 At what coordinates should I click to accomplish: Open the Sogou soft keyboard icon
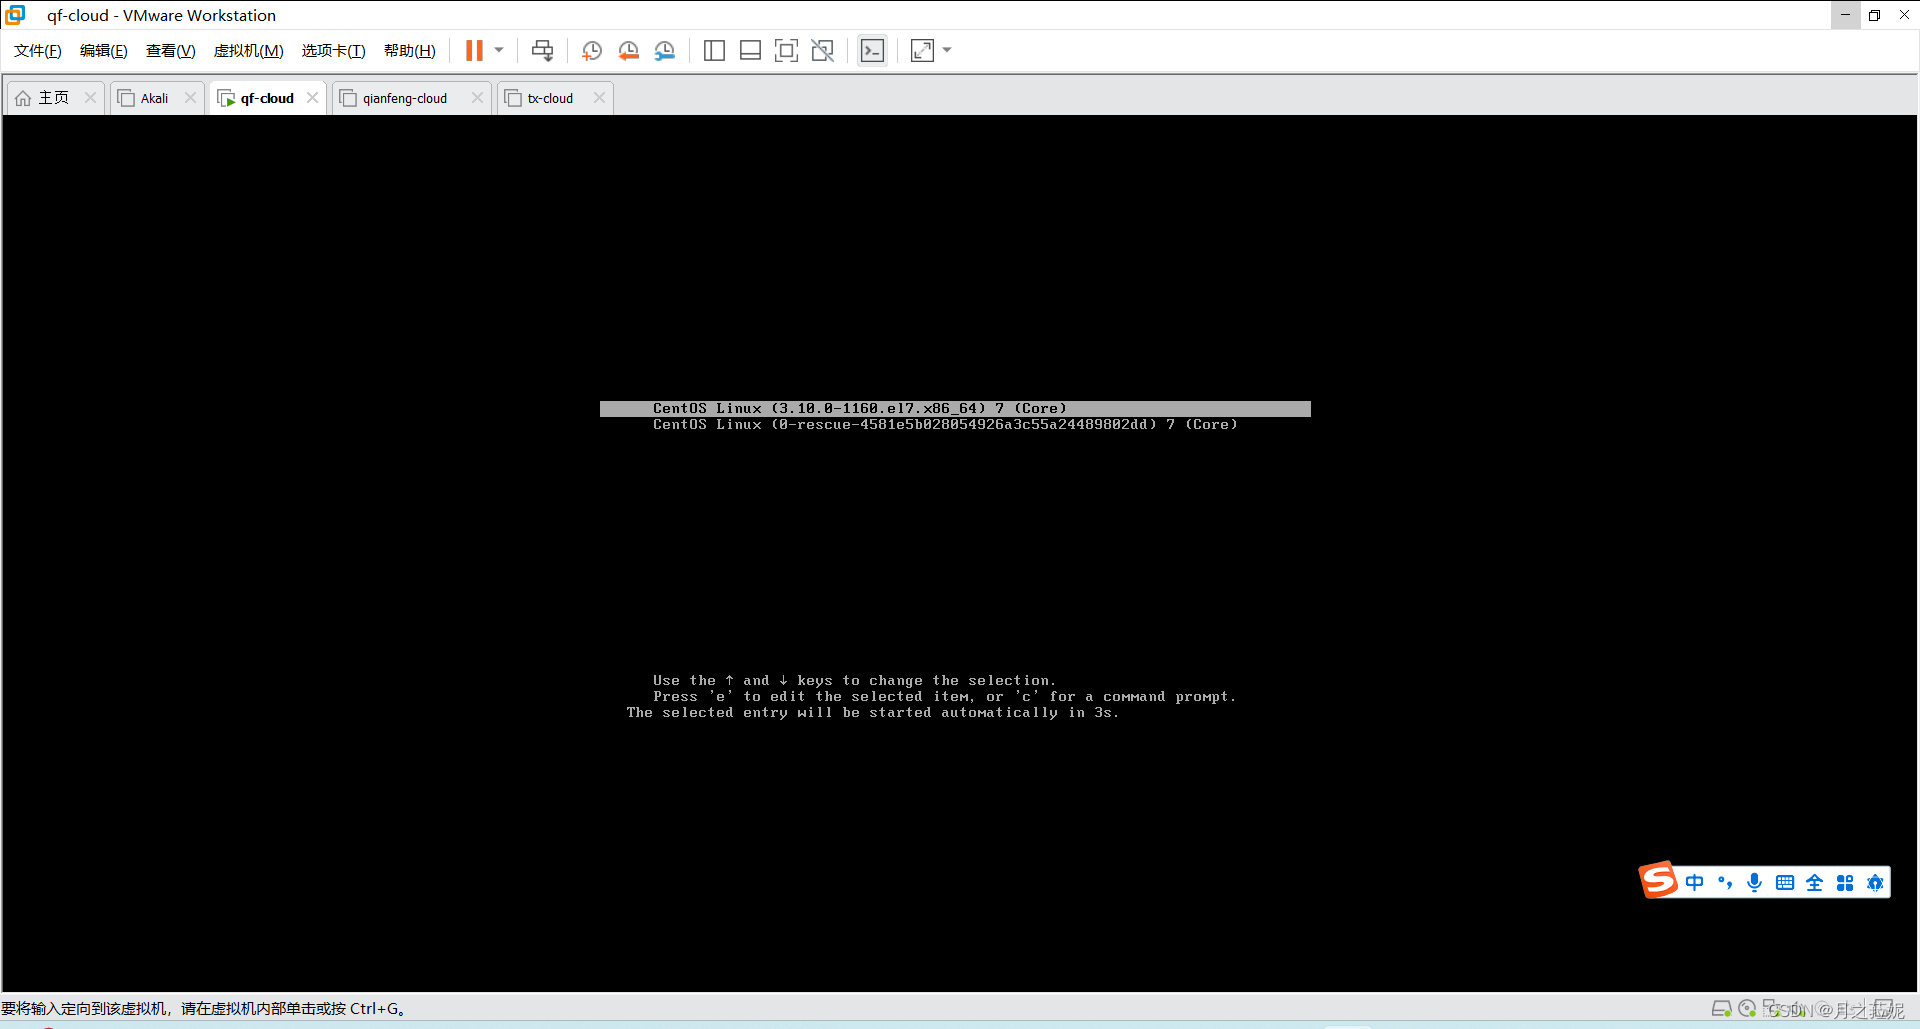tap(1785, 883)
